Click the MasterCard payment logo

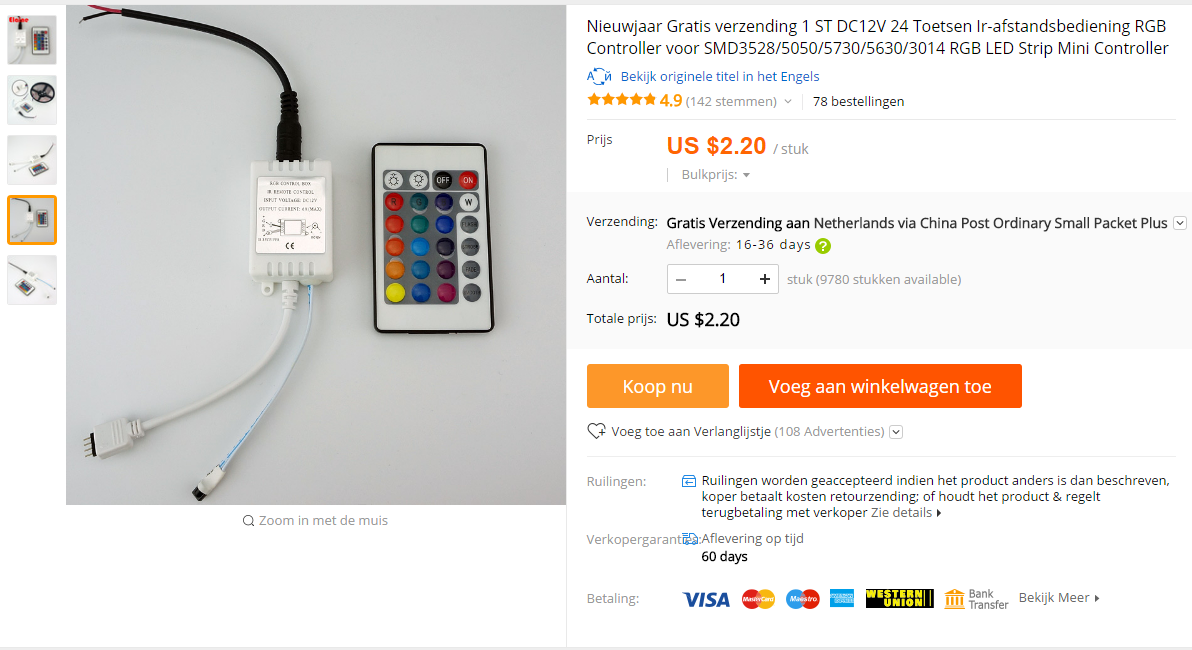(x=758, y=599)
